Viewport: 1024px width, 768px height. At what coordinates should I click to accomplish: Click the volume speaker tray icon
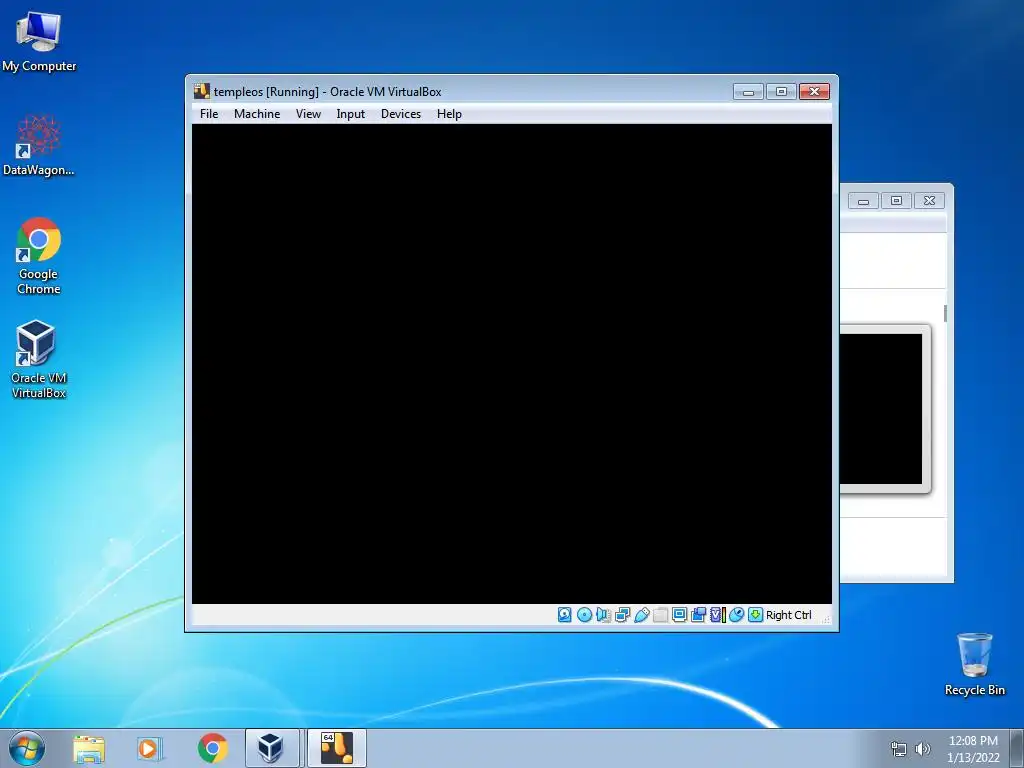922,749
